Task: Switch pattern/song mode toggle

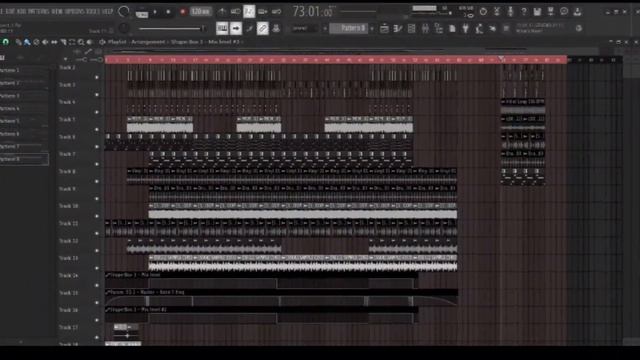Action: (x=142, y=13)
